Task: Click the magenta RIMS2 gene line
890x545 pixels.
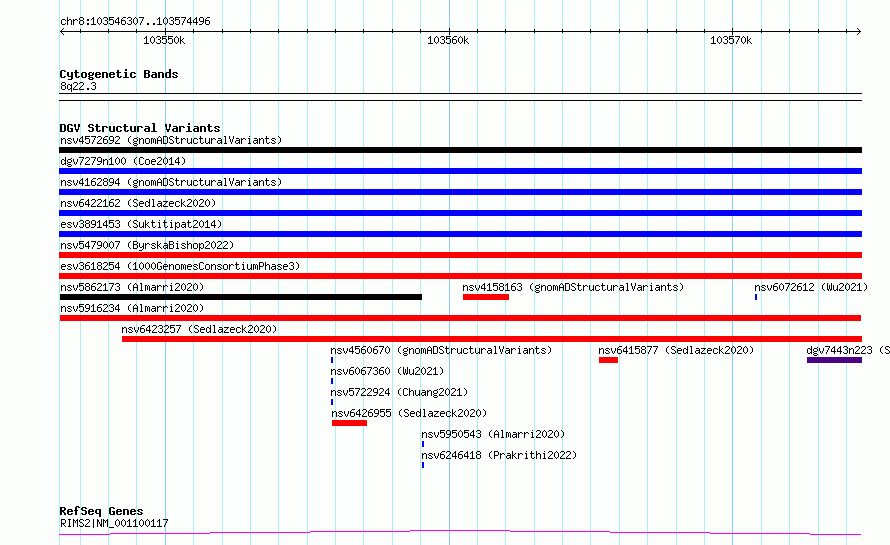Action: [460, 533]
